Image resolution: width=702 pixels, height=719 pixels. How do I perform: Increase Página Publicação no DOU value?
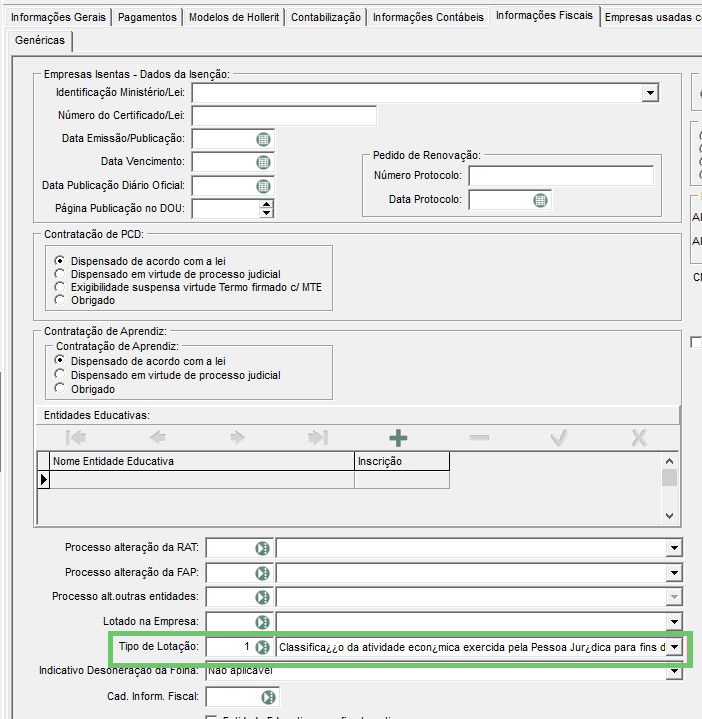point(266,204)
